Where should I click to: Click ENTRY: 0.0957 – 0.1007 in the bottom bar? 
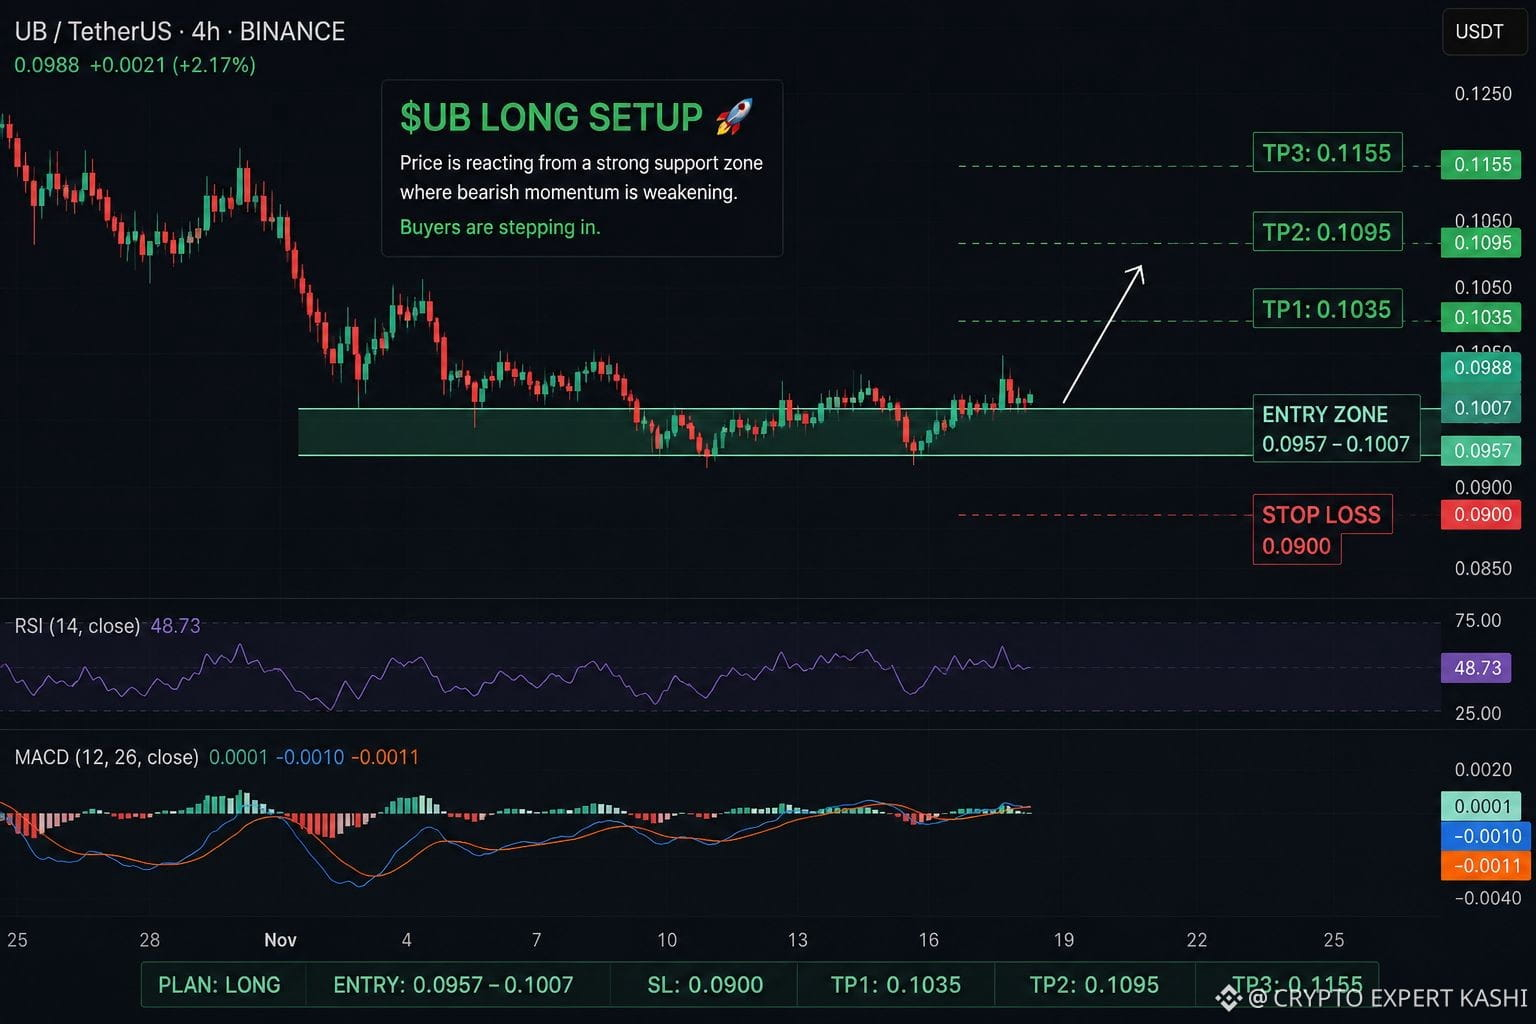click(453, 985)
